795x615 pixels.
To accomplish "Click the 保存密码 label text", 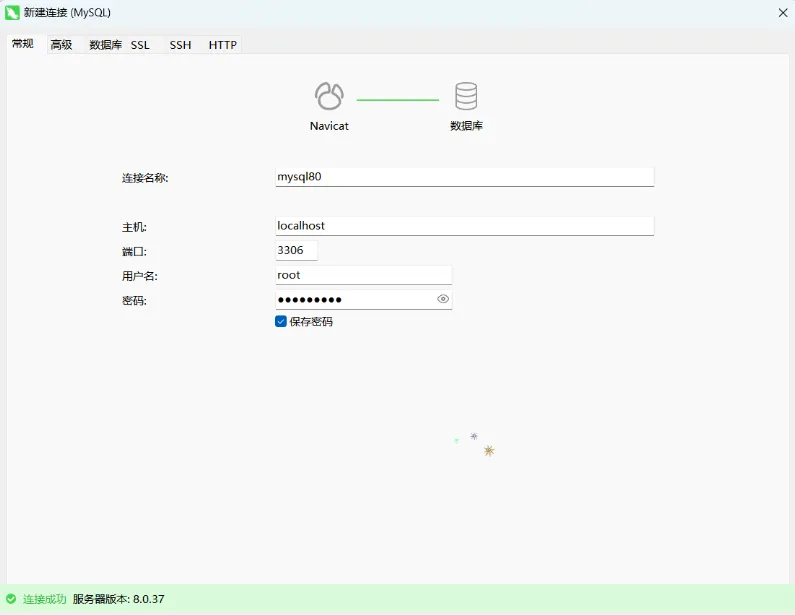I will click(311, 322).
